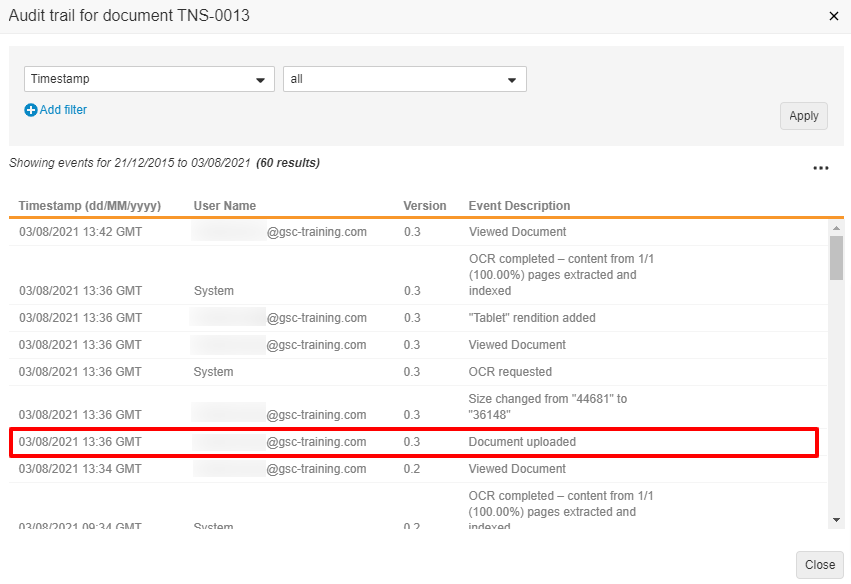Open the Timestamp filter field dropdown
The image size is (851, 584).
(149, 80)
